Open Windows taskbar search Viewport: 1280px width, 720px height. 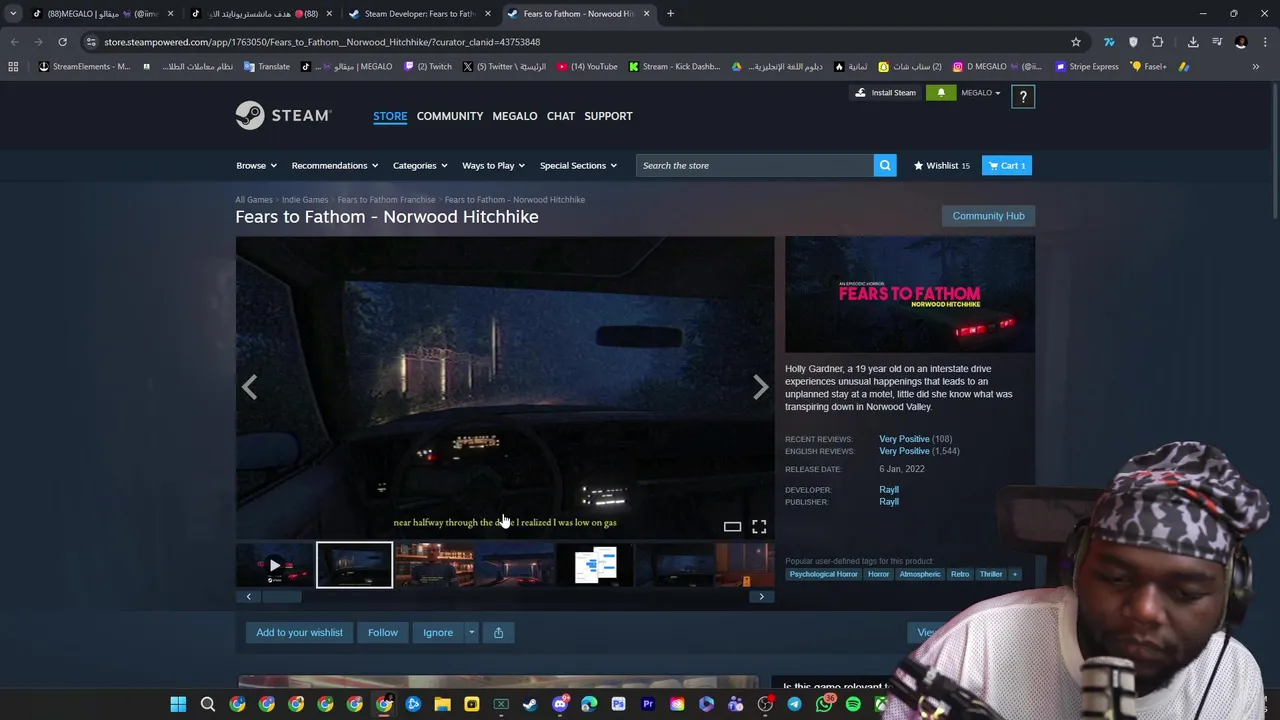(208, 704)
